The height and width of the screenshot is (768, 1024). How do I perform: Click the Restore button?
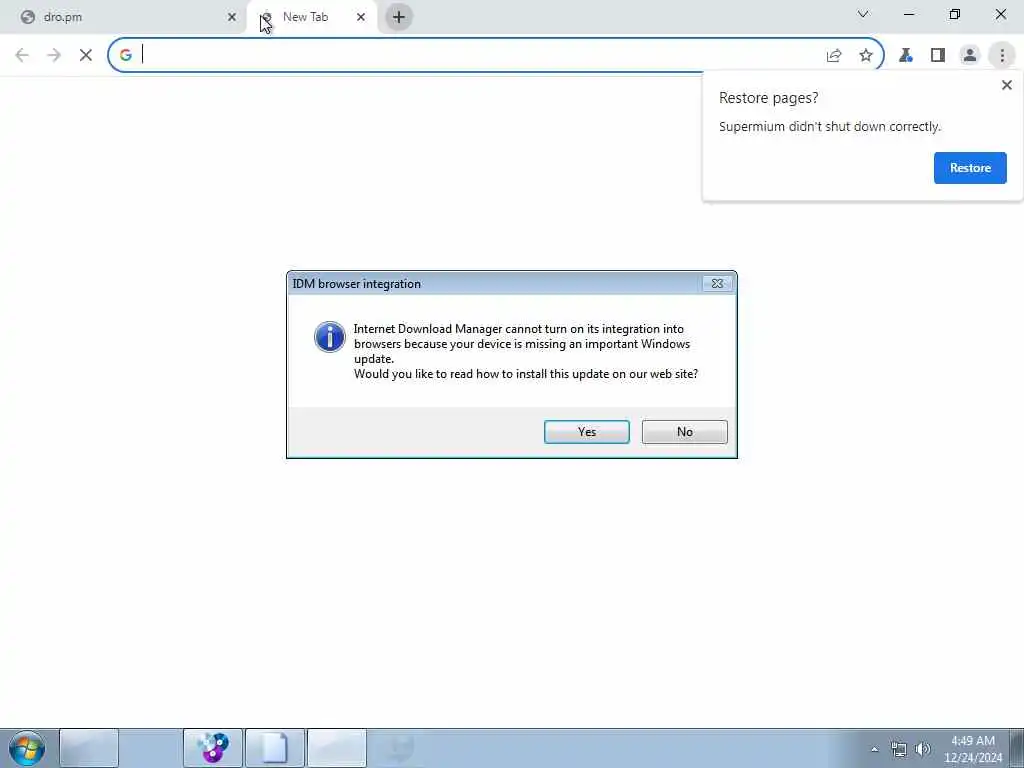[x=970, y=168]
